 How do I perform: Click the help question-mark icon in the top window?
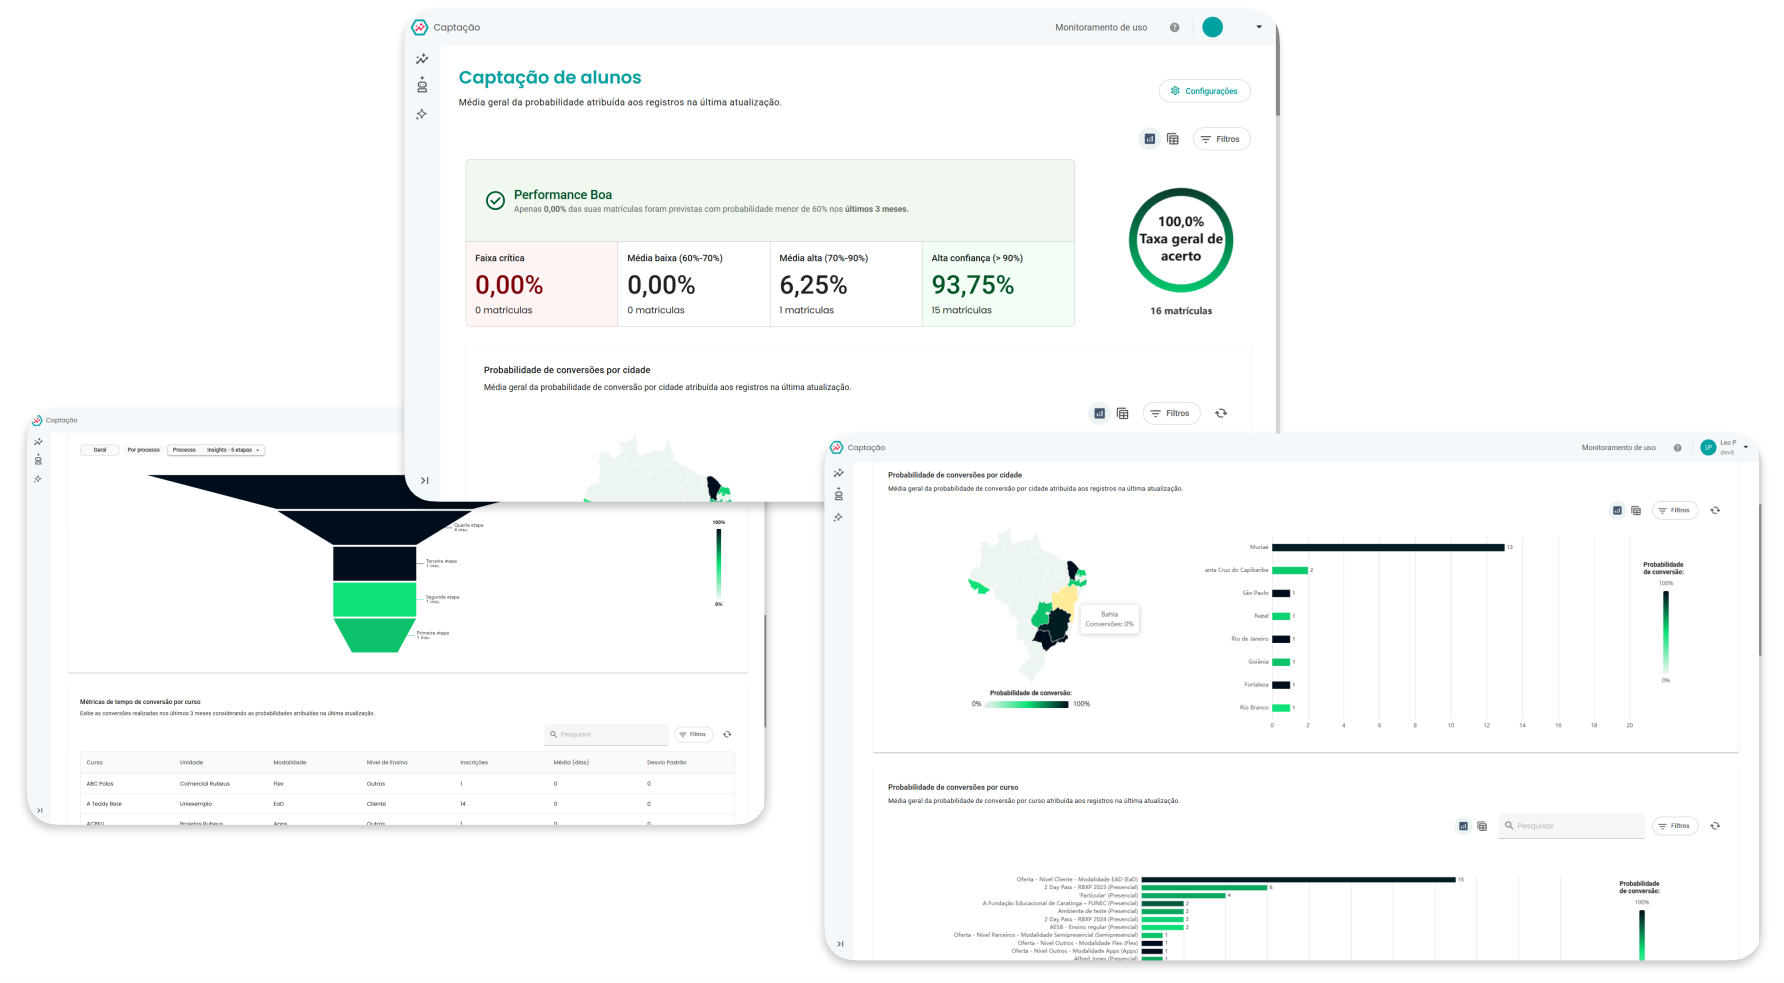[1174, 28]
